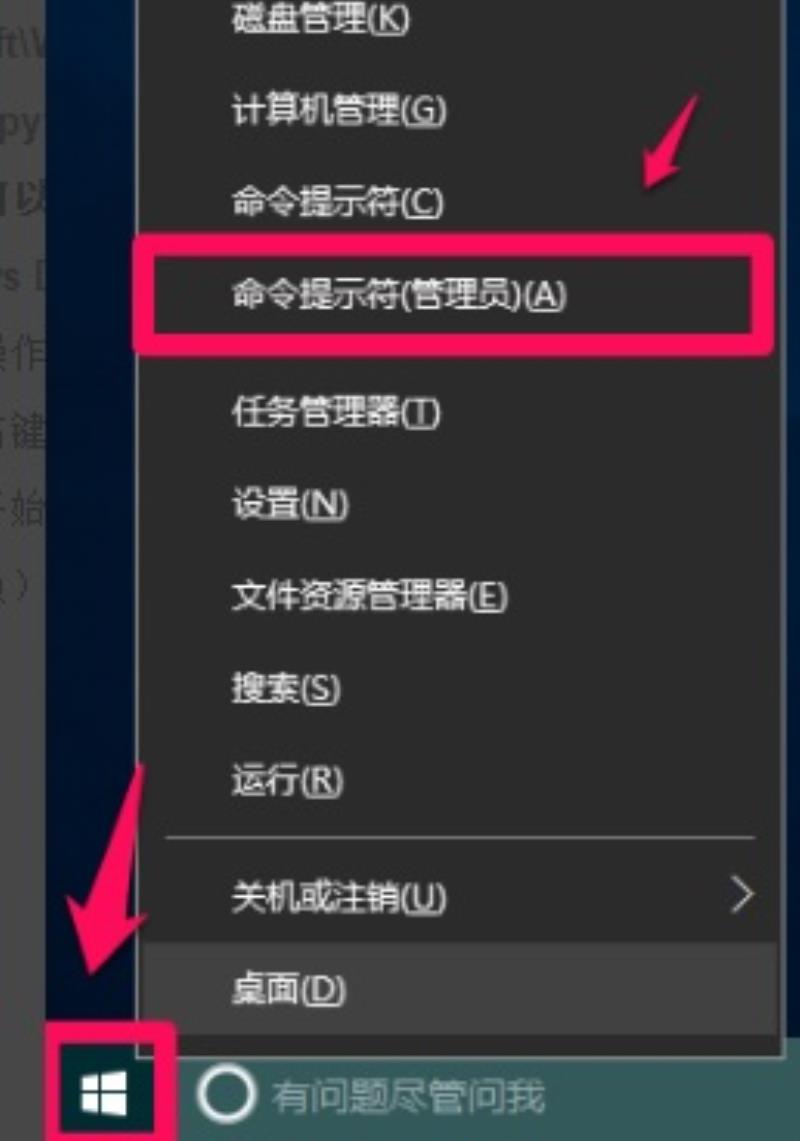Click the Windows Start logo button
800x1141 pixels.
pyautogui.click(x=104, y=1093)
